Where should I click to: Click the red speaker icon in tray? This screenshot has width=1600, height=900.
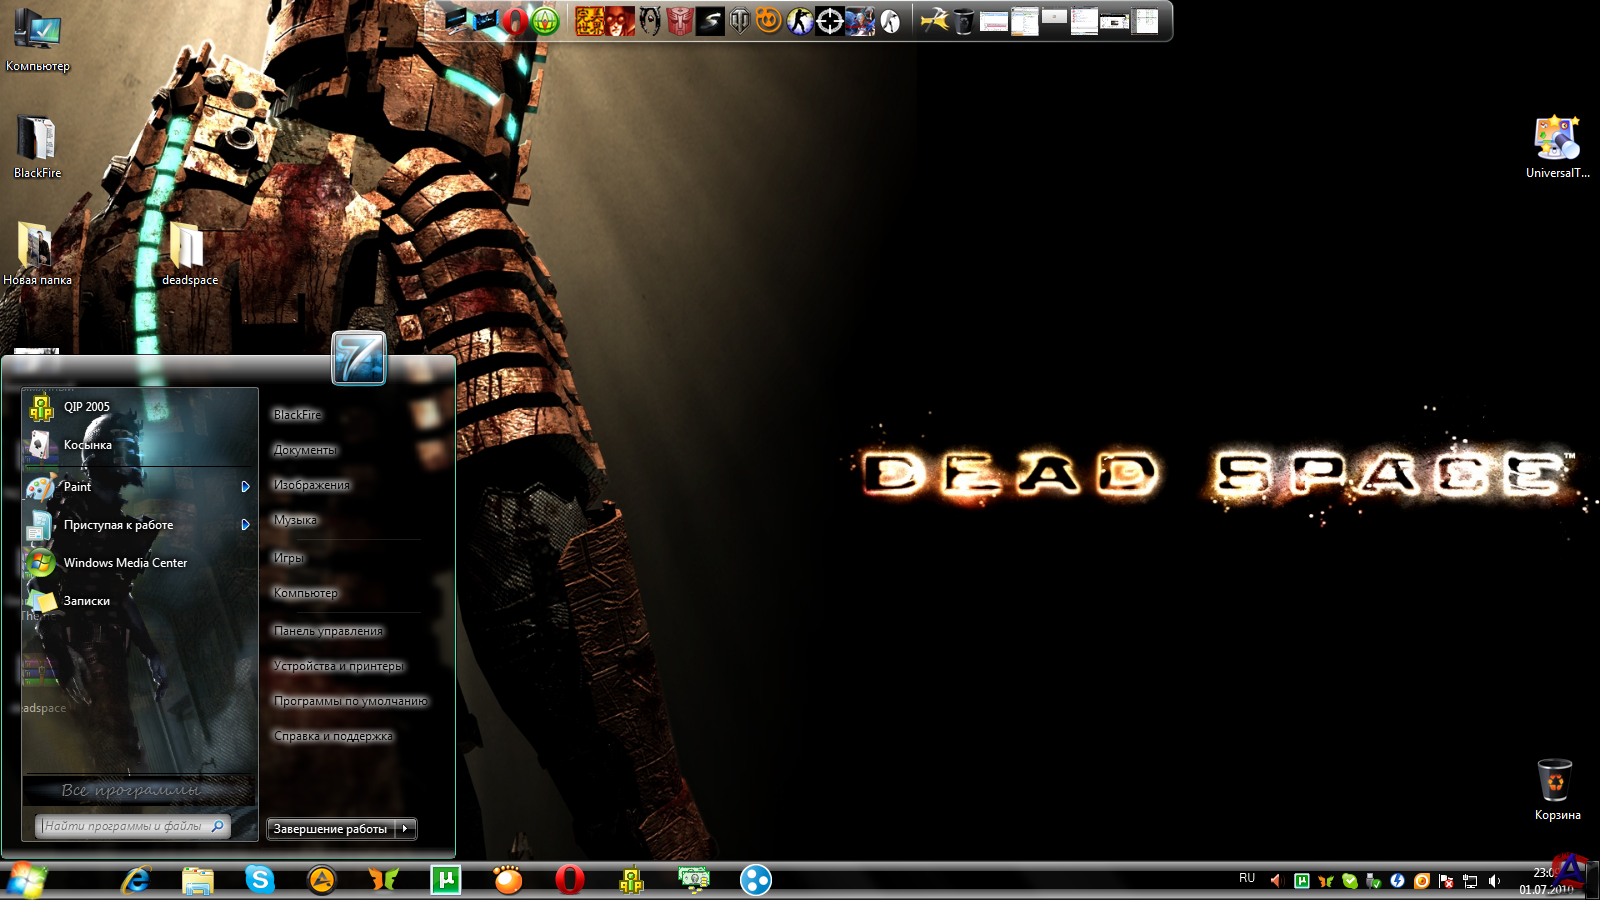1277,881
